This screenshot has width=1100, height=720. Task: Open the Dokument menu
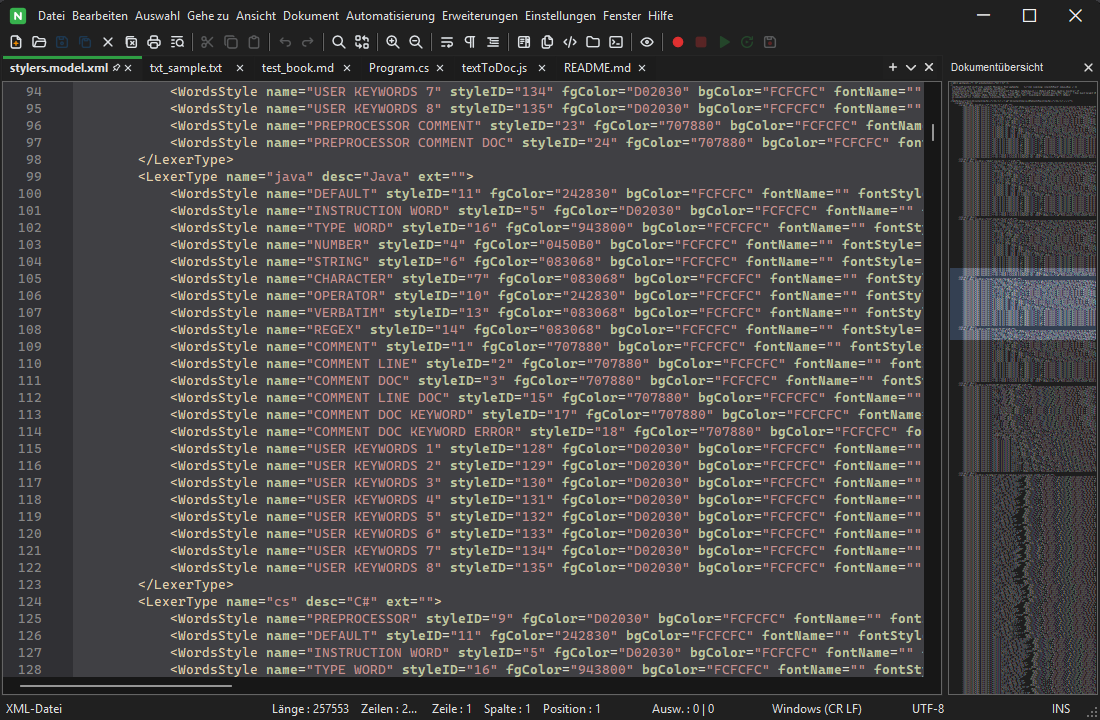(311, 15)
